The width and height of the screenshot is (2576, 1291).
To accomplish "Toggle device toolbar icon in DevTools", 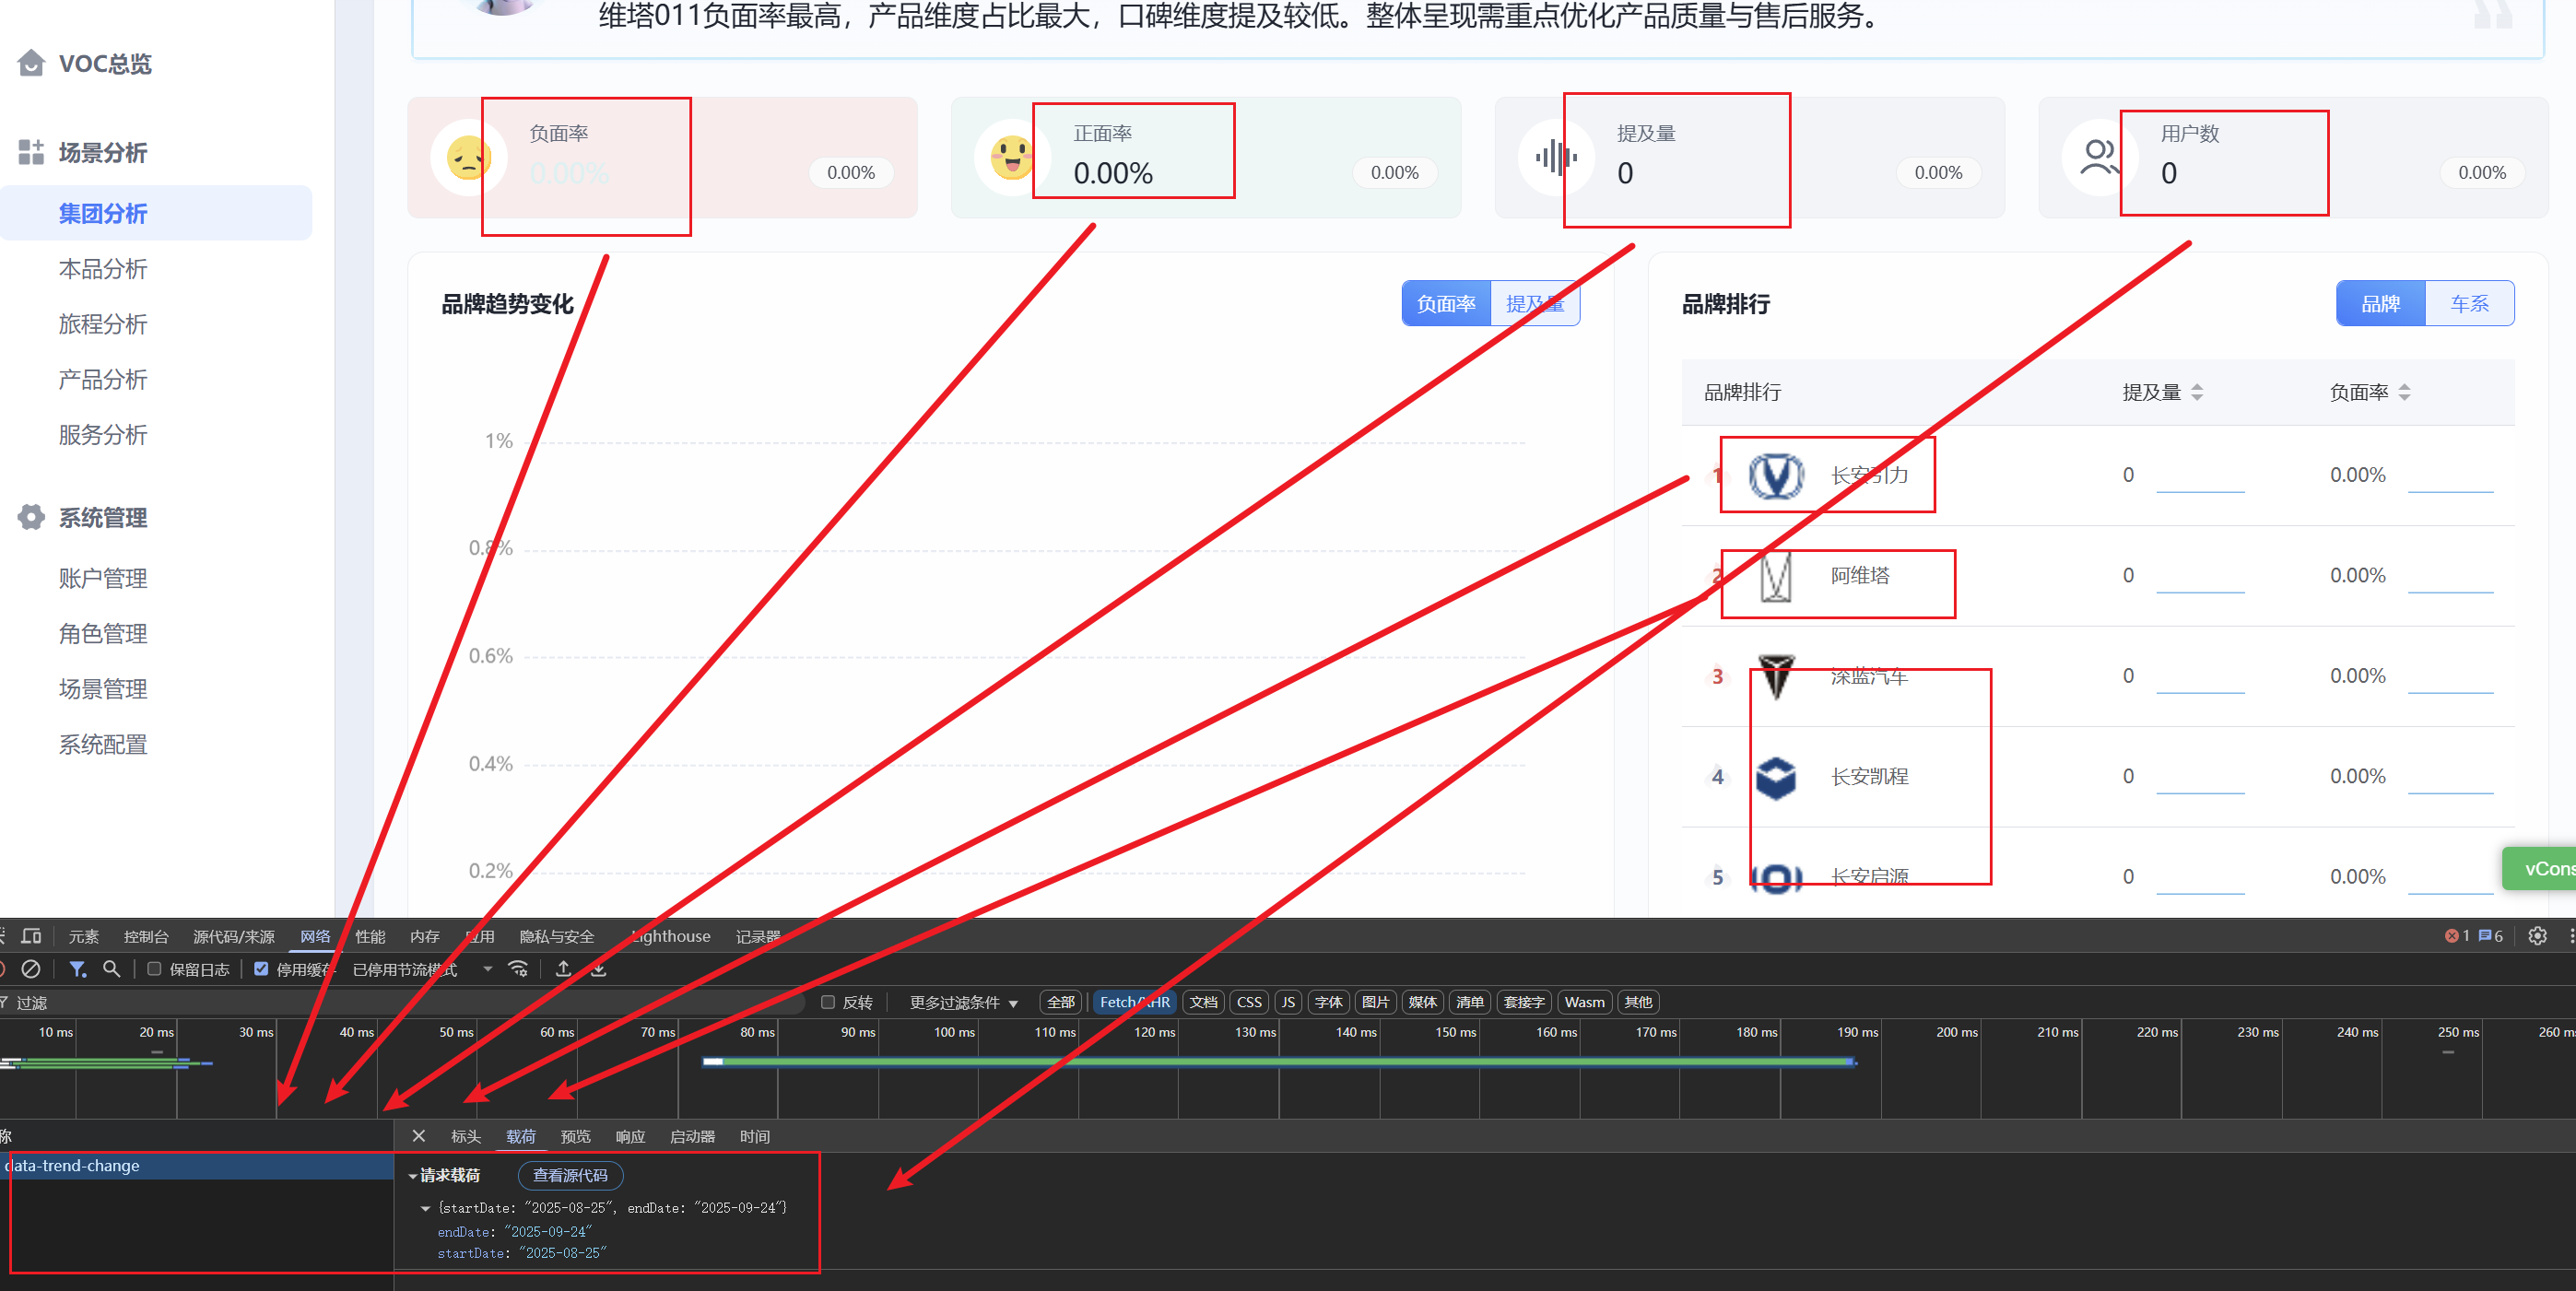I will (31, 936).
